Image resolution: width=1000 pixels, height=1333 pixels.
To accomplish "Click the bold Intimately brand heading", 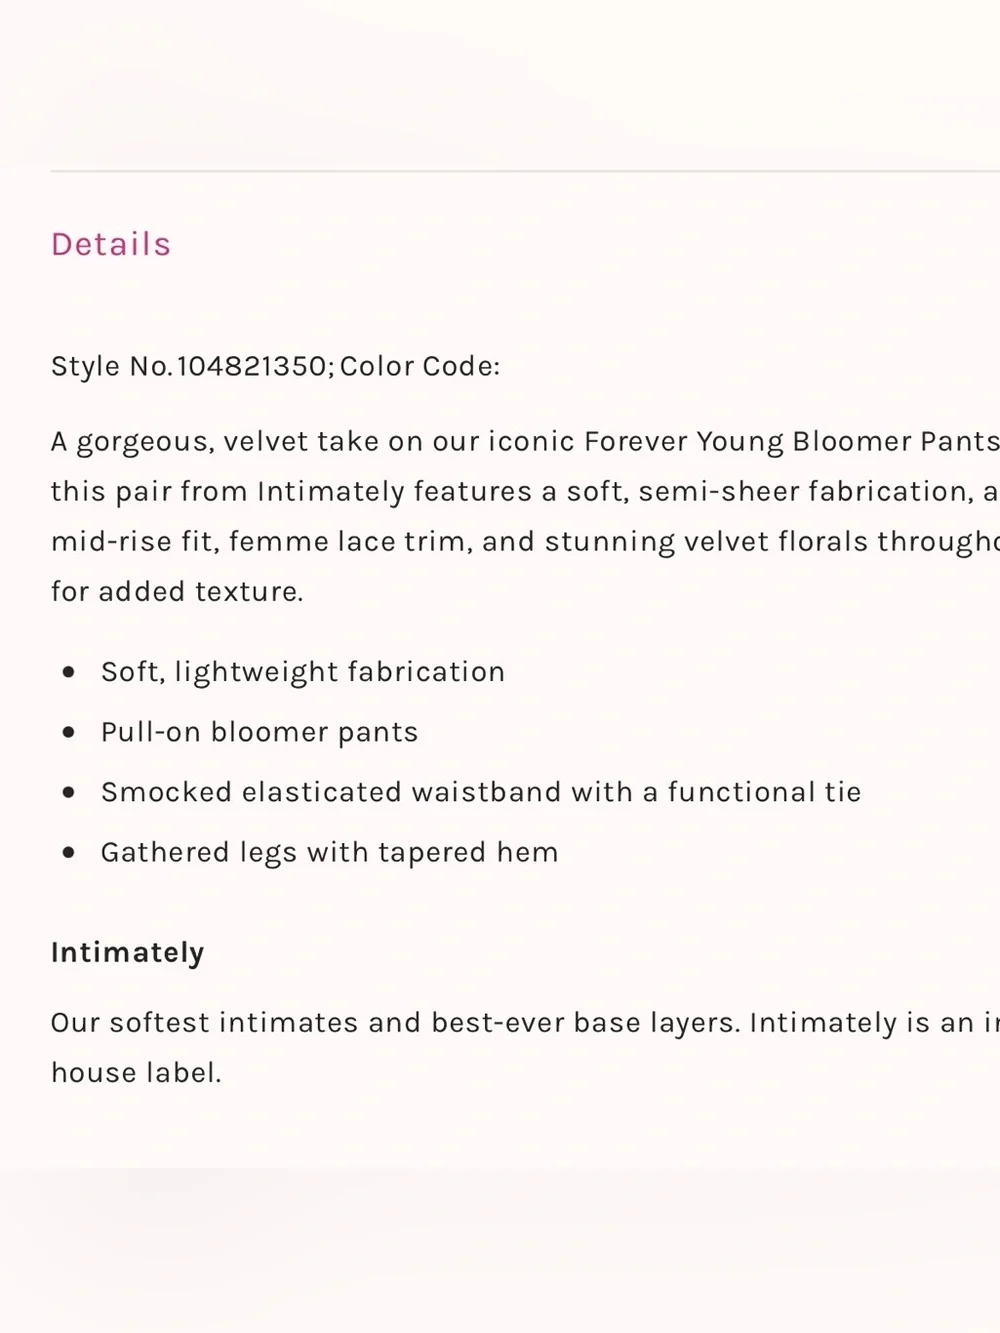I will point(128,952).
